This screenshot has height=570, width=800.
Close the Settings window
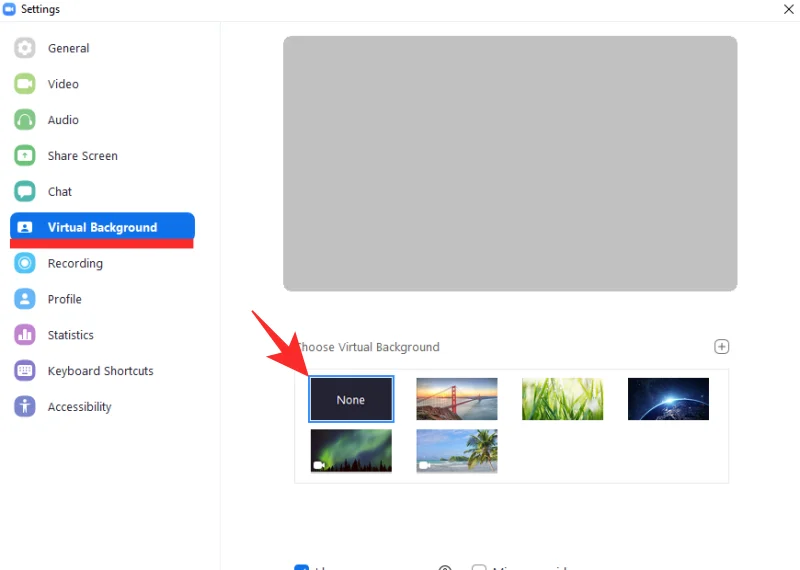788,9
